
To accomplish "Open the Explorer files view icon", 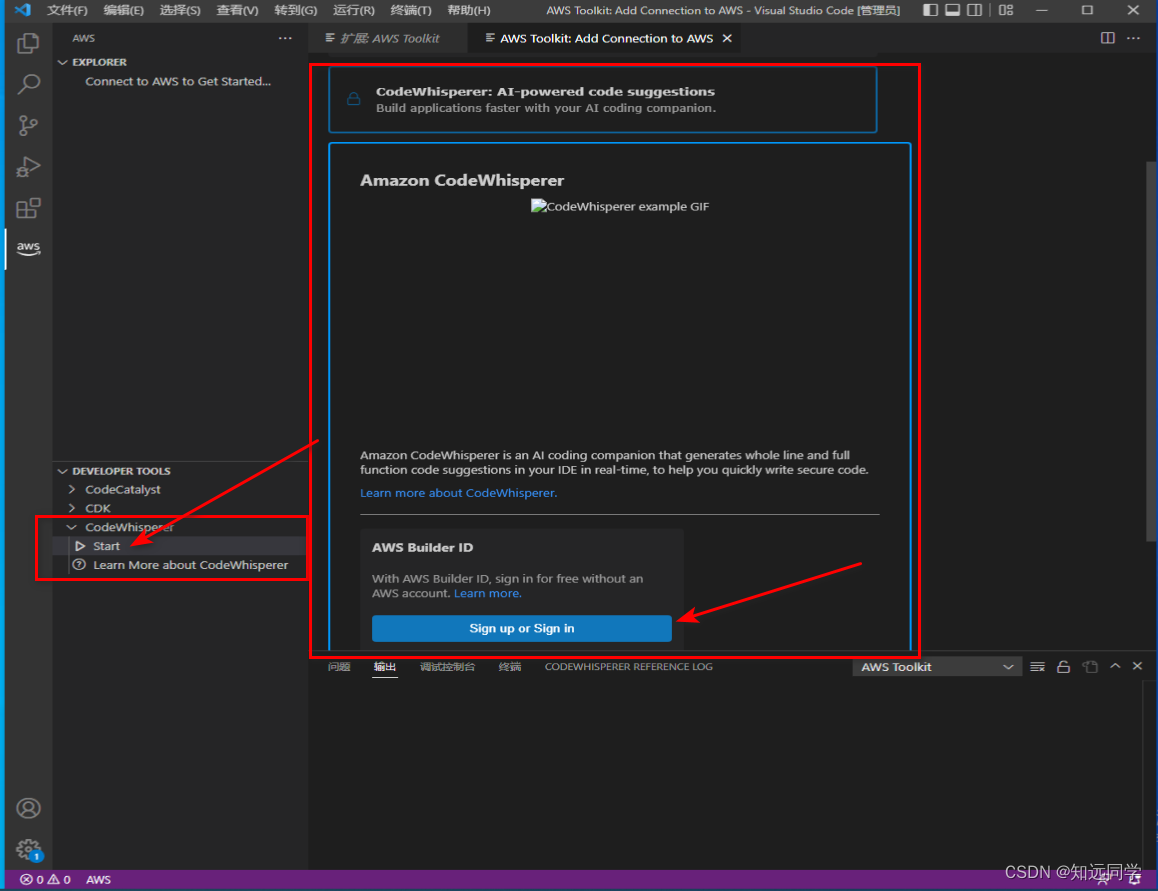I will pyautogui.click(x=28, y=44).
